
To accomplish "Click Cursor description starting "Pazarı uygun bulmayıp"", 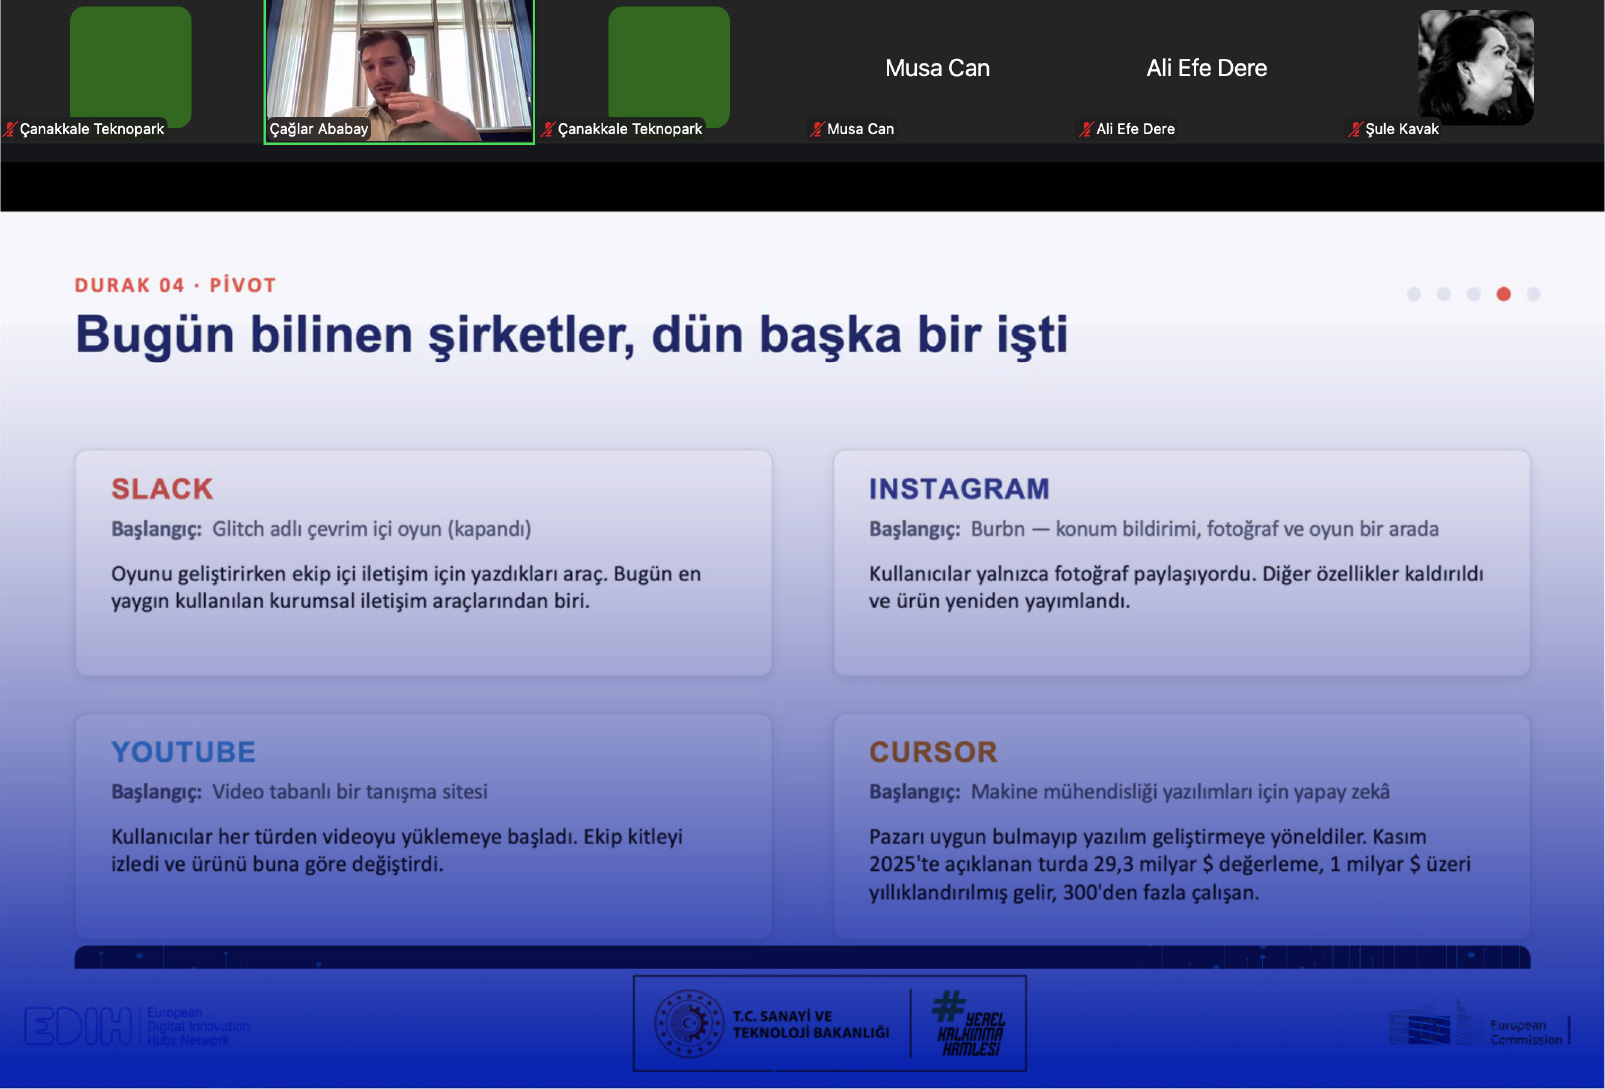I will point(1170,864).
